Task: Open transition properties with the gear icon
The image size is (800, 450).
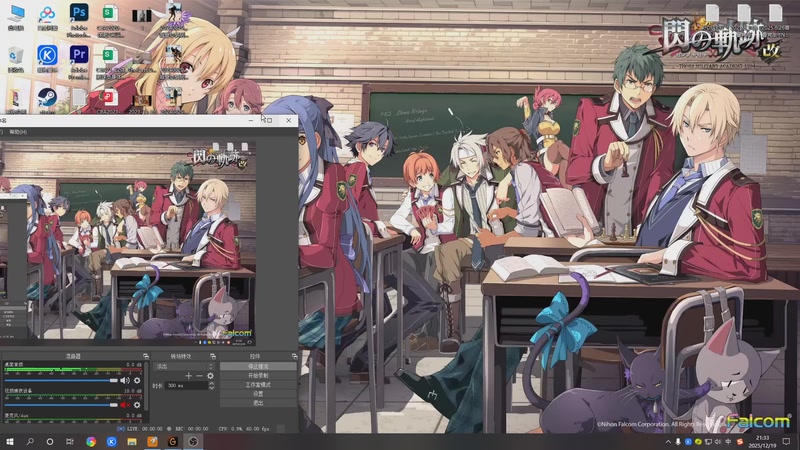Action: [x=210, y=376]
